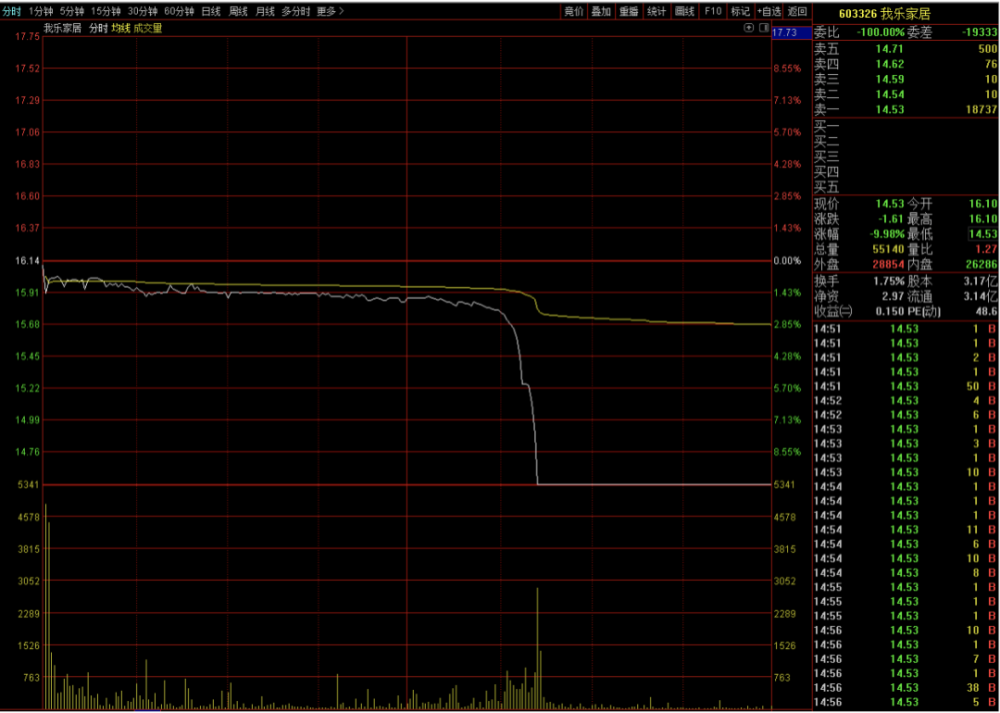Toggle the 分时 line legend label
This screenshot has height=713, width=1000.
[x=98, y=28]
